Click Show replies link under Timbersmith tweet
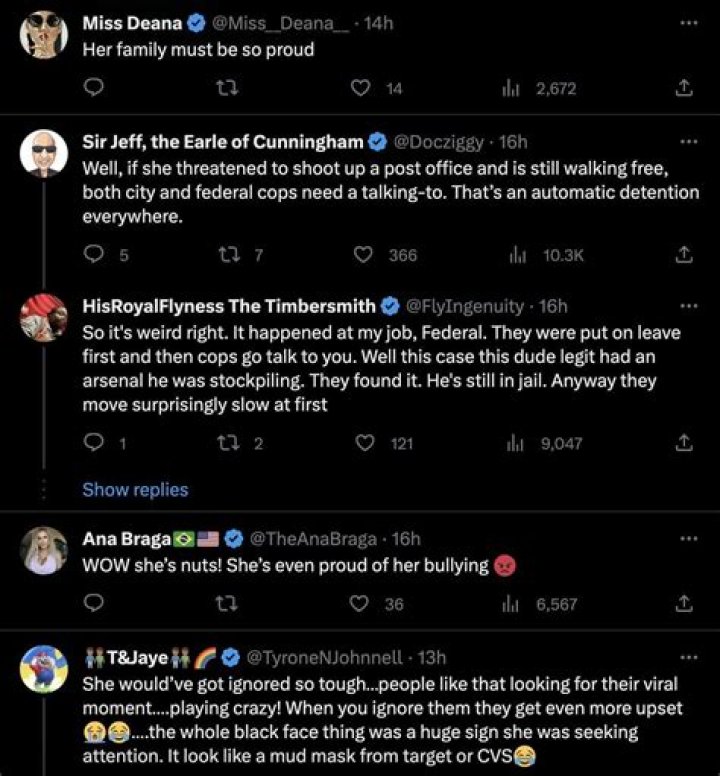This screenshot has width=720, height=776. pyautogui.click(x=135, y=490)
